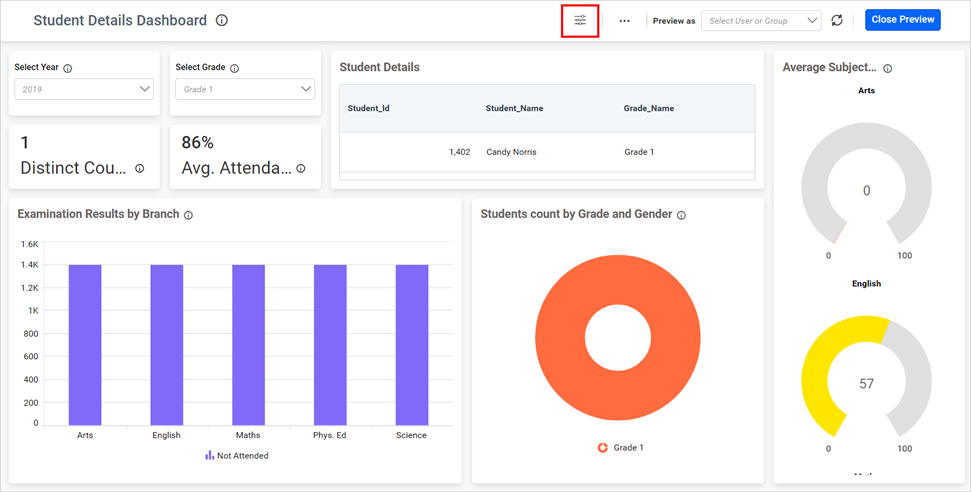Click the Distinct Count value 1
Viewport: 971px width, 492px height.
click(x=25, y=143)
